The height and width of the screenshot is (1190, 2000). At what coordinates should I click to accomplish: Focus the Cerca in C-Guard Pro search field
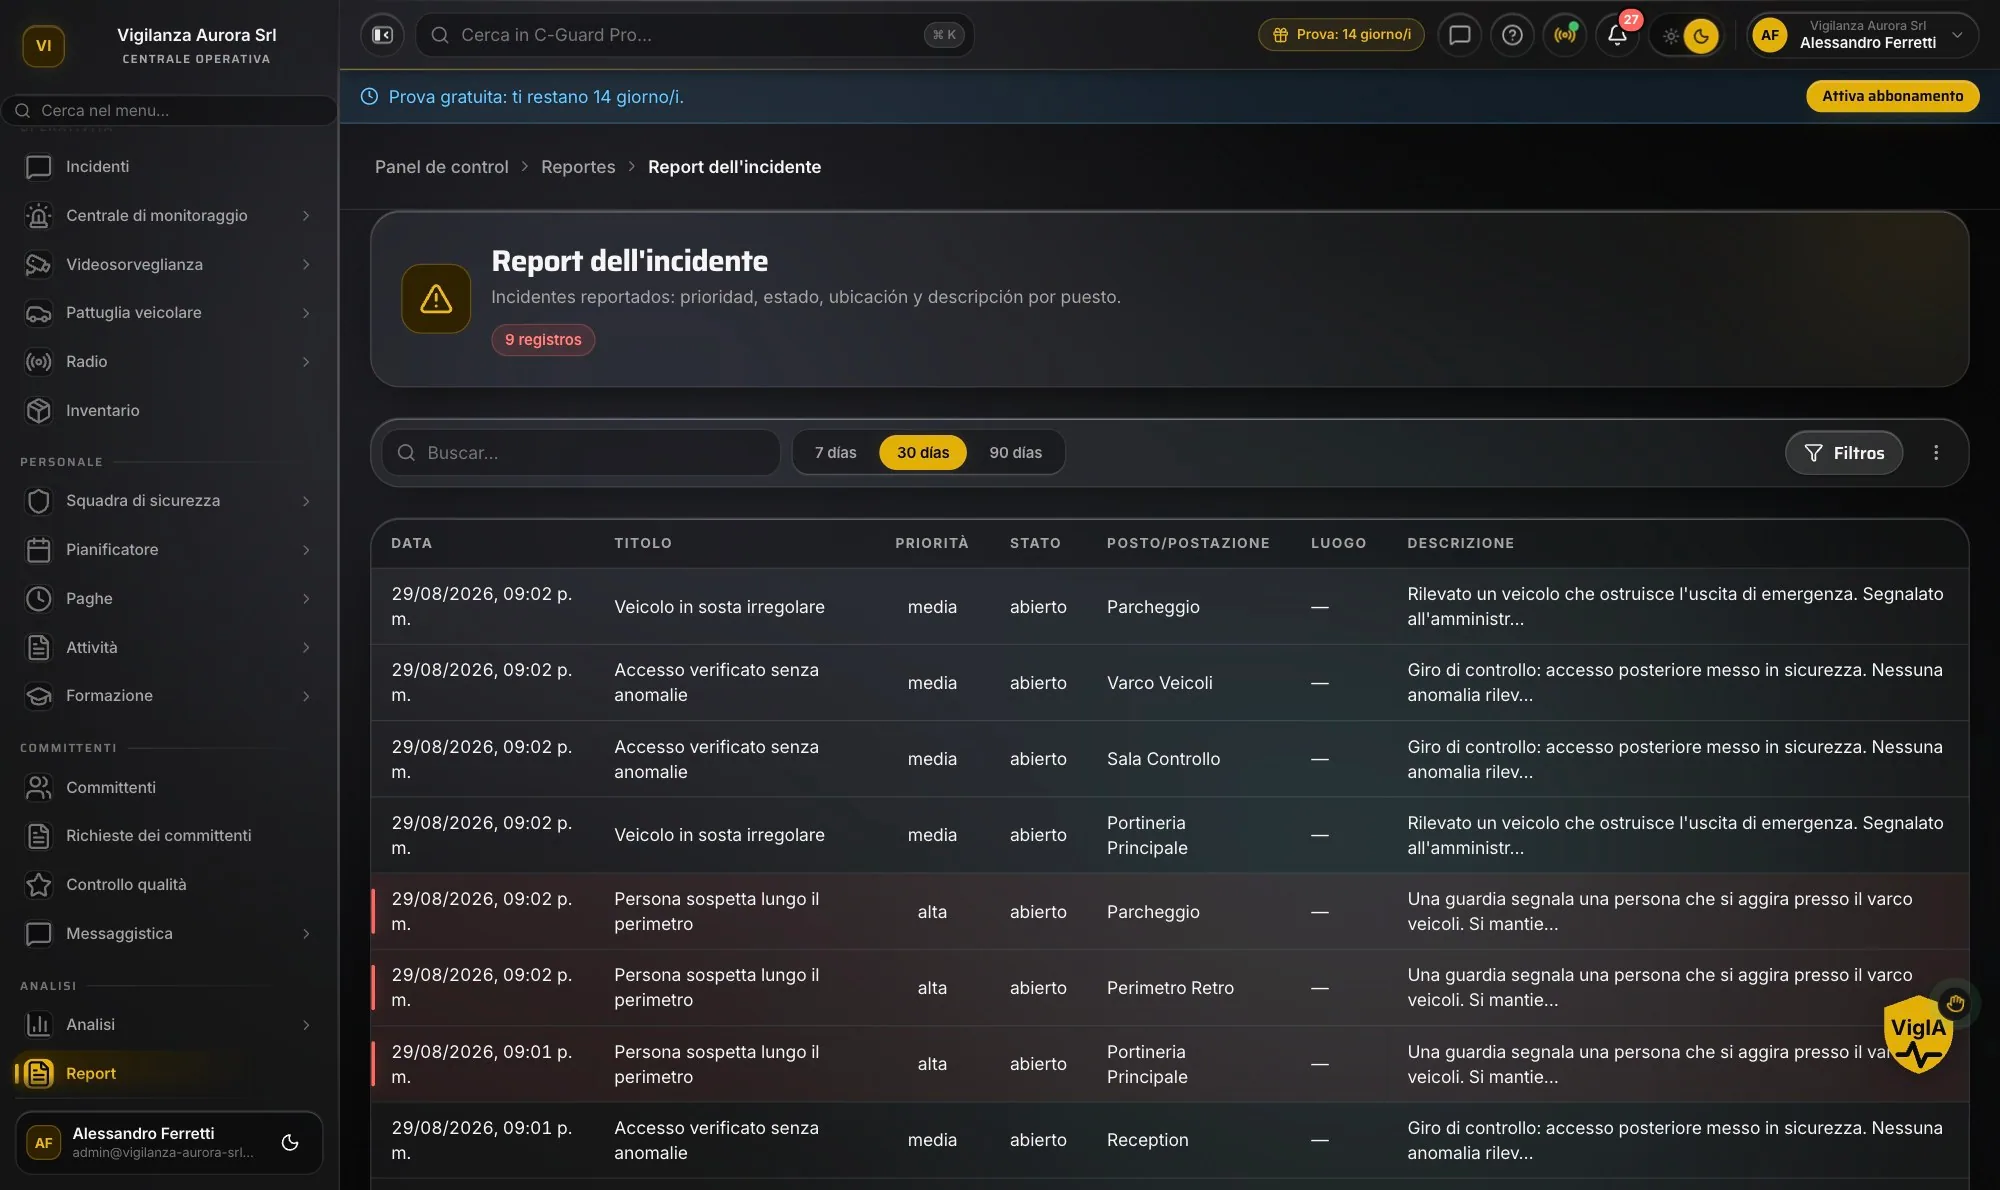pos(694,35)
